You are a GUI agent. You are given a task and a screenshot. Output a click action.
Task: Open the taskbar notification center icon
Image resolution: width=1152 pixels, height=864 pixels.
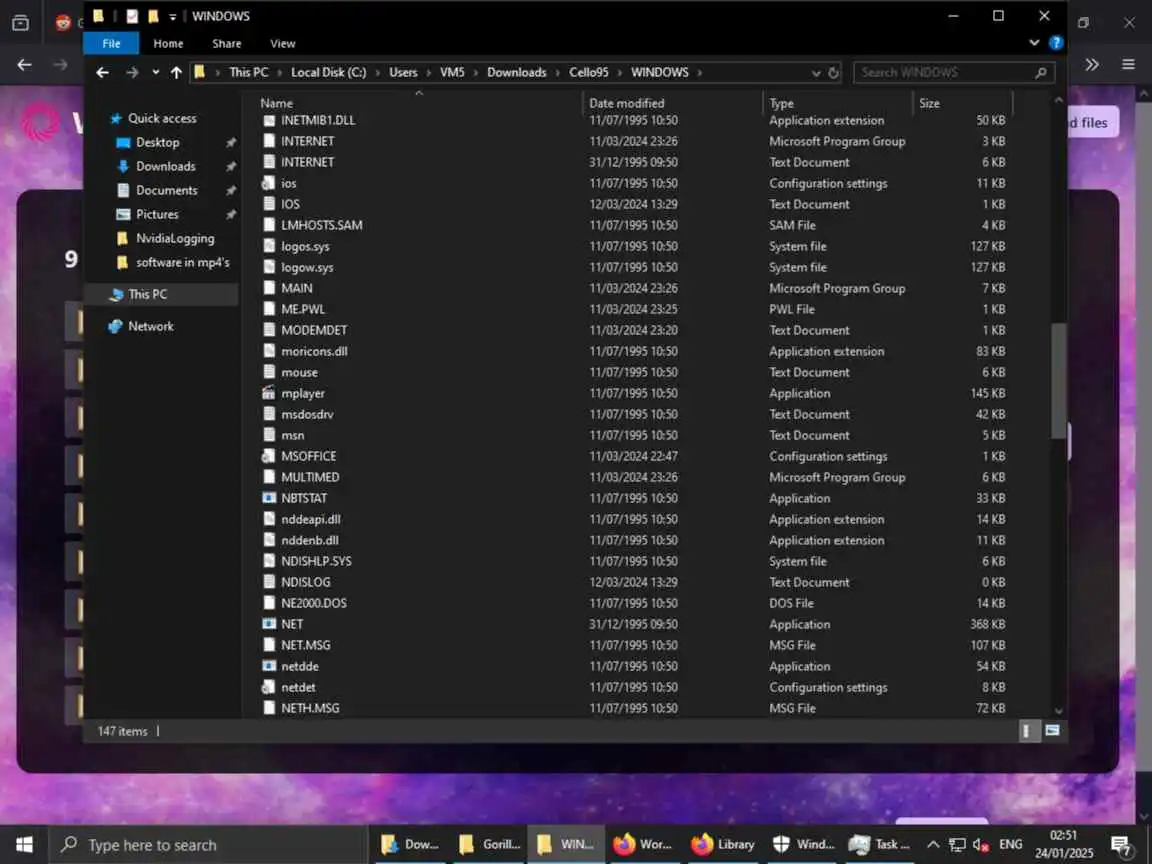coord(1121,846)
